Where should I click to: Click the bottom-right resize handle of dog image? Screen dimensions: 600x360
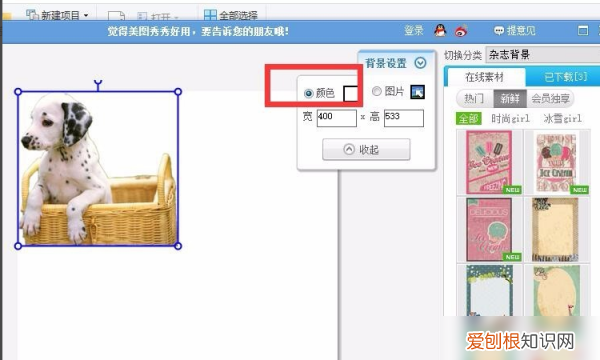pos(178,246)
